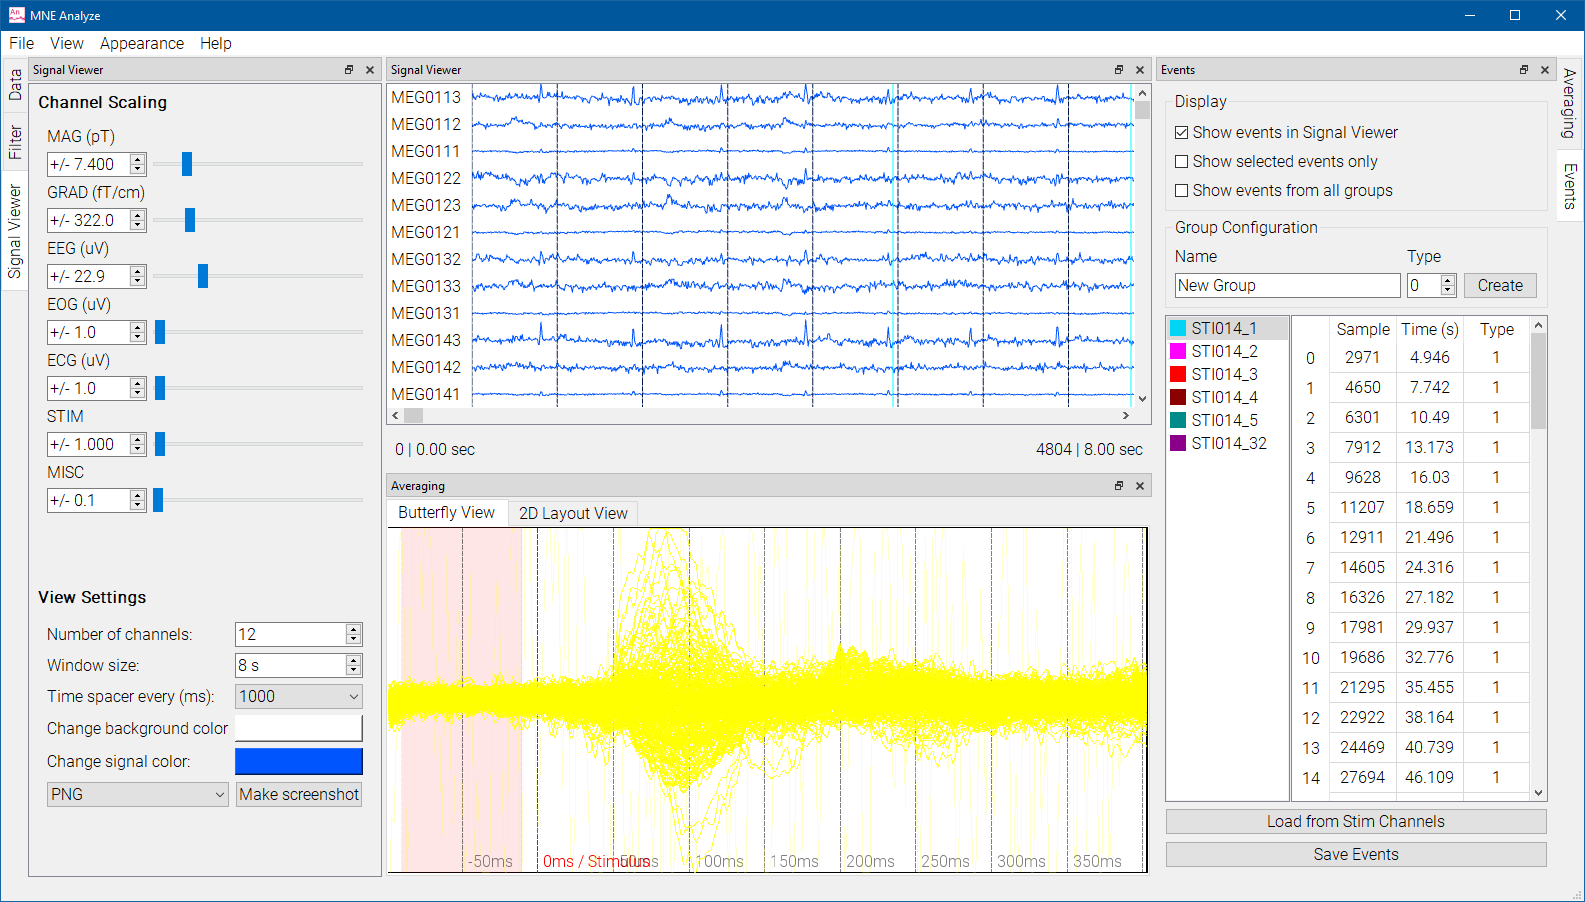Open the Filter side tab
This screenshot has height=902, width=1585.
point(15,142)
